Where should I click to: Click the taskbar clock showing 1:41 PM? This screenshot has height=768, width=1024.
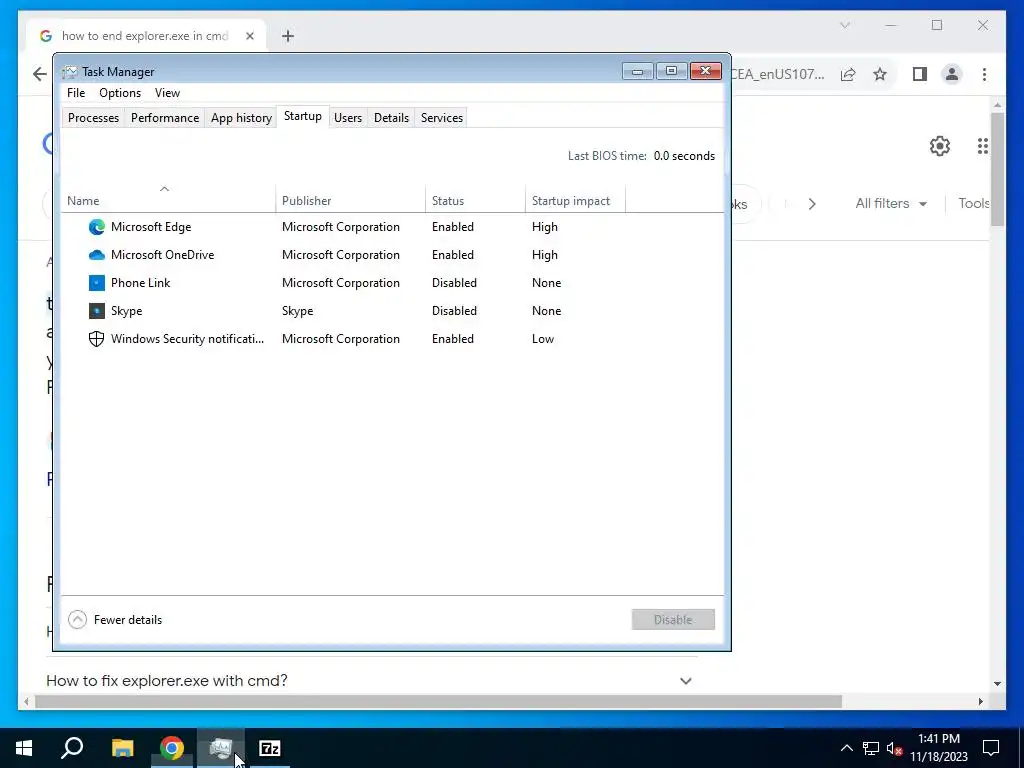click(939, 748)
